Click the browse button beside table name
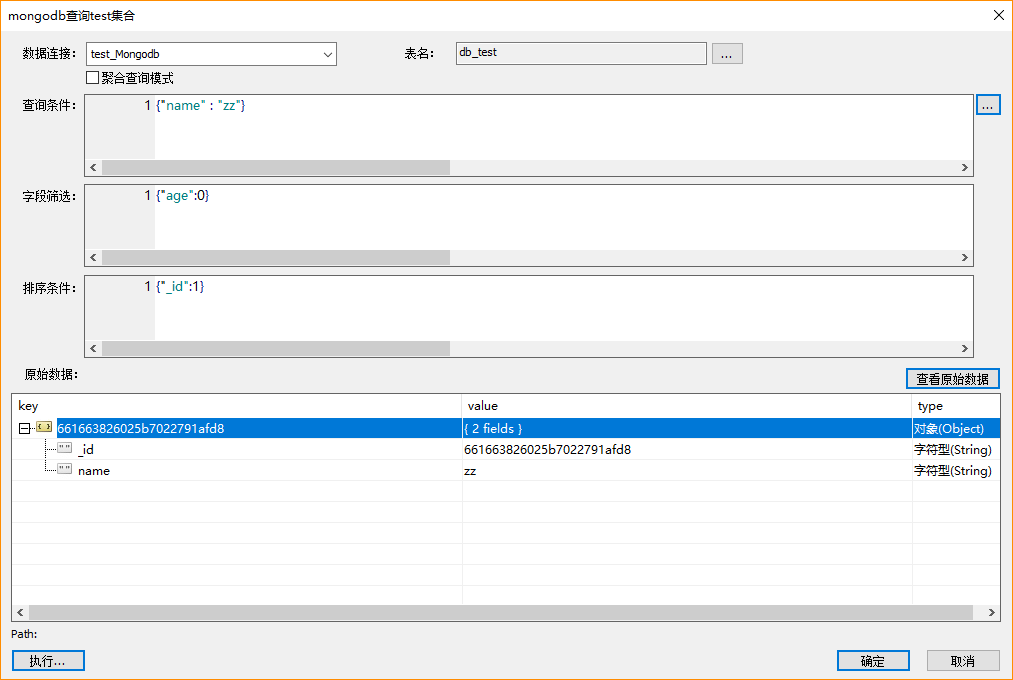Screen dimensions: 1013x680 727,54
